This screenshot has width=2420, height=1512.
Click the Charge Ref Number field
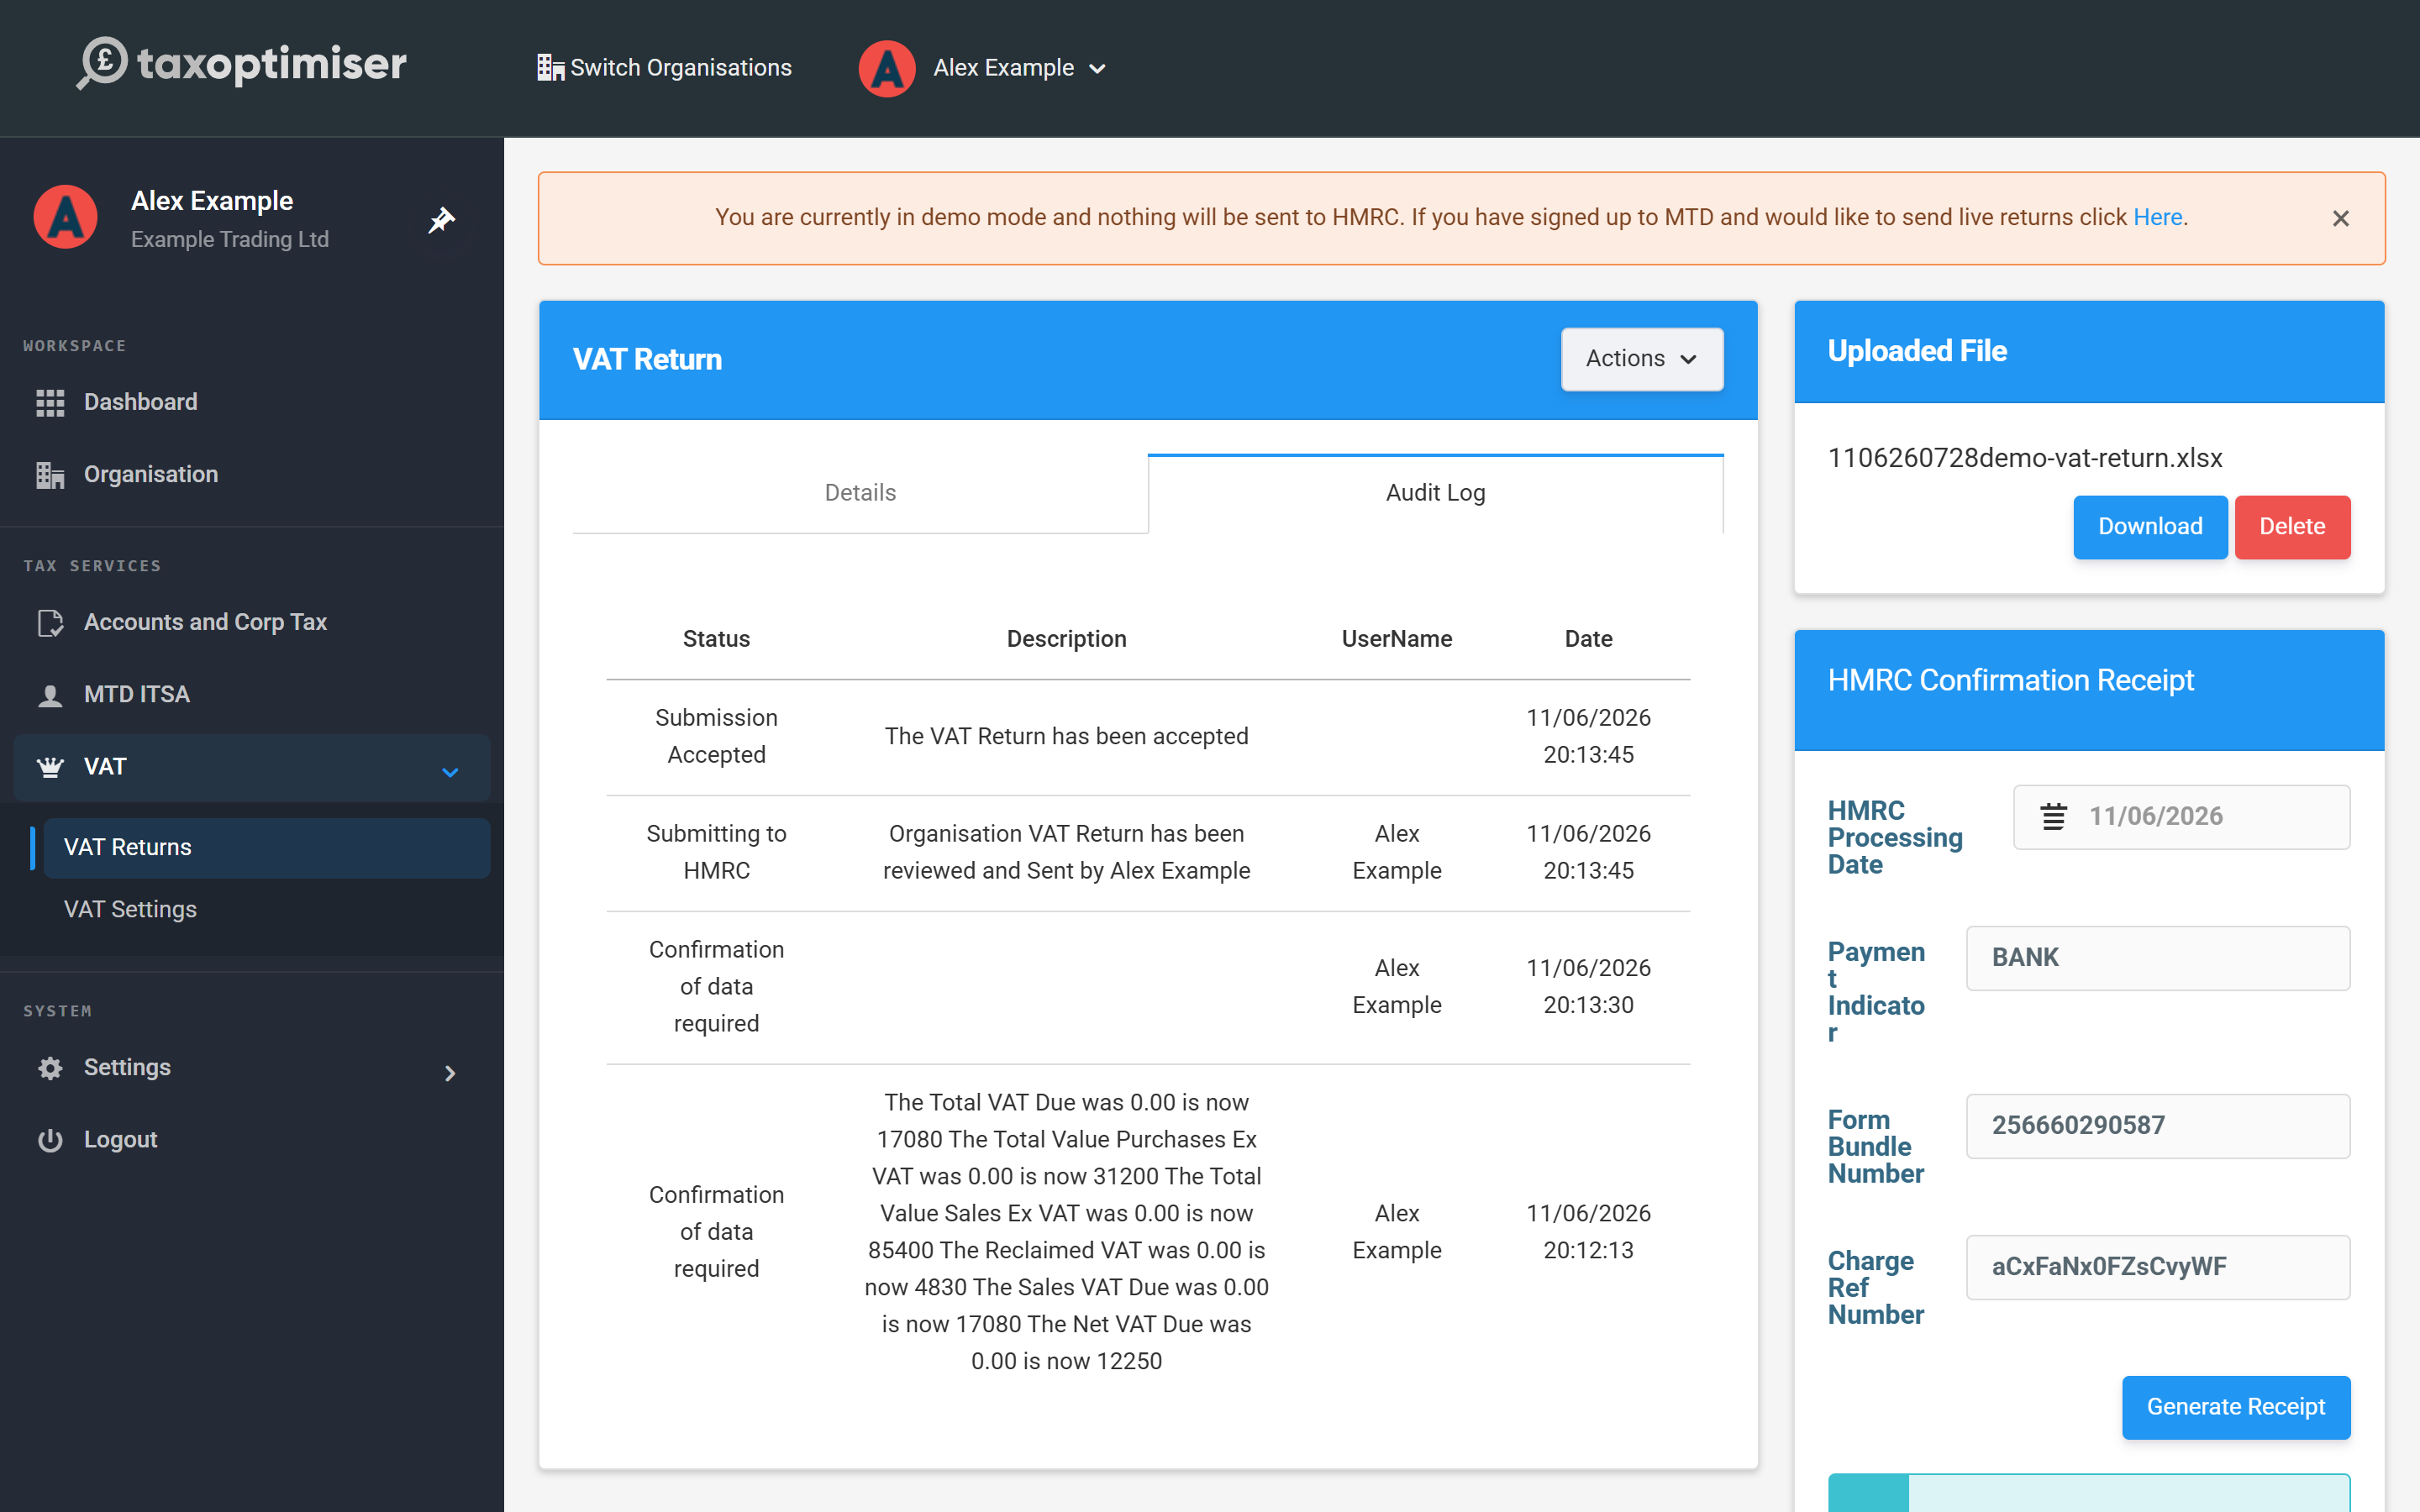point(2157,1267)
